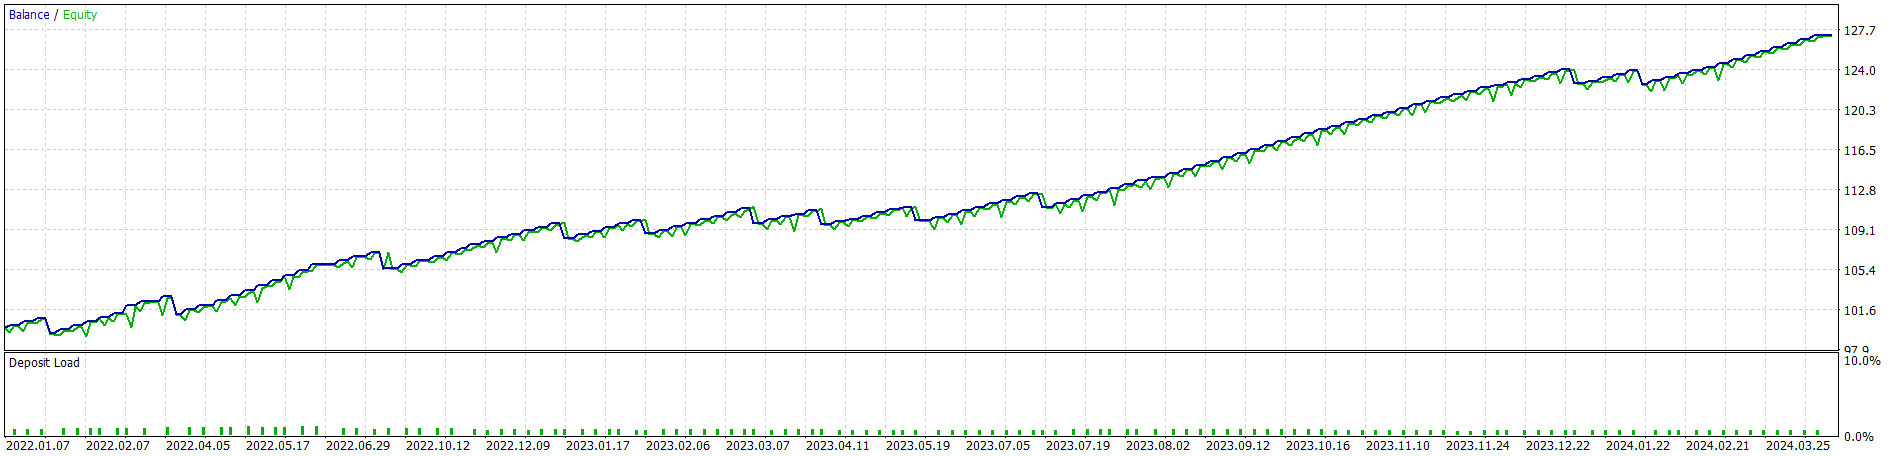
Task: Select the 2022.06.29 date label
Action: tap(358, 446)
